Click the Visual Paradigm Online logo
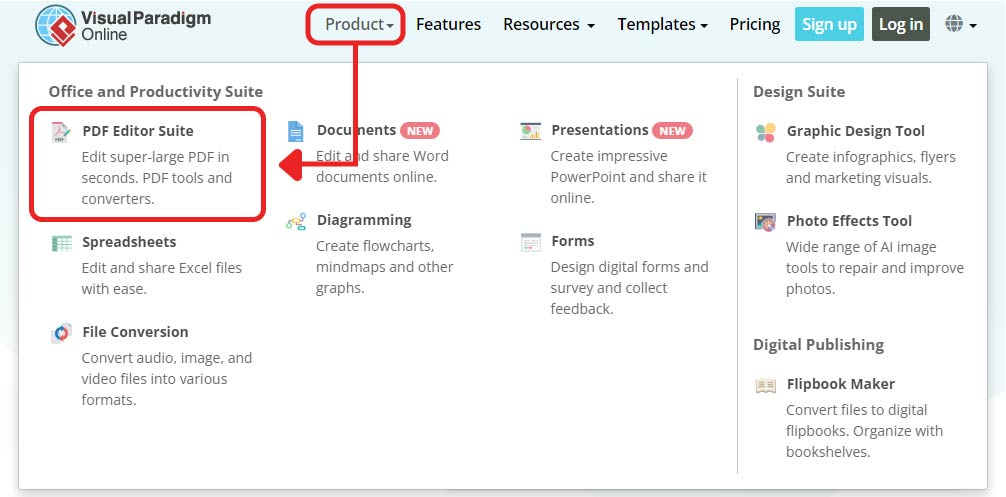The width and height of the screenshot is (1006, 497). (x=122, y=26)
